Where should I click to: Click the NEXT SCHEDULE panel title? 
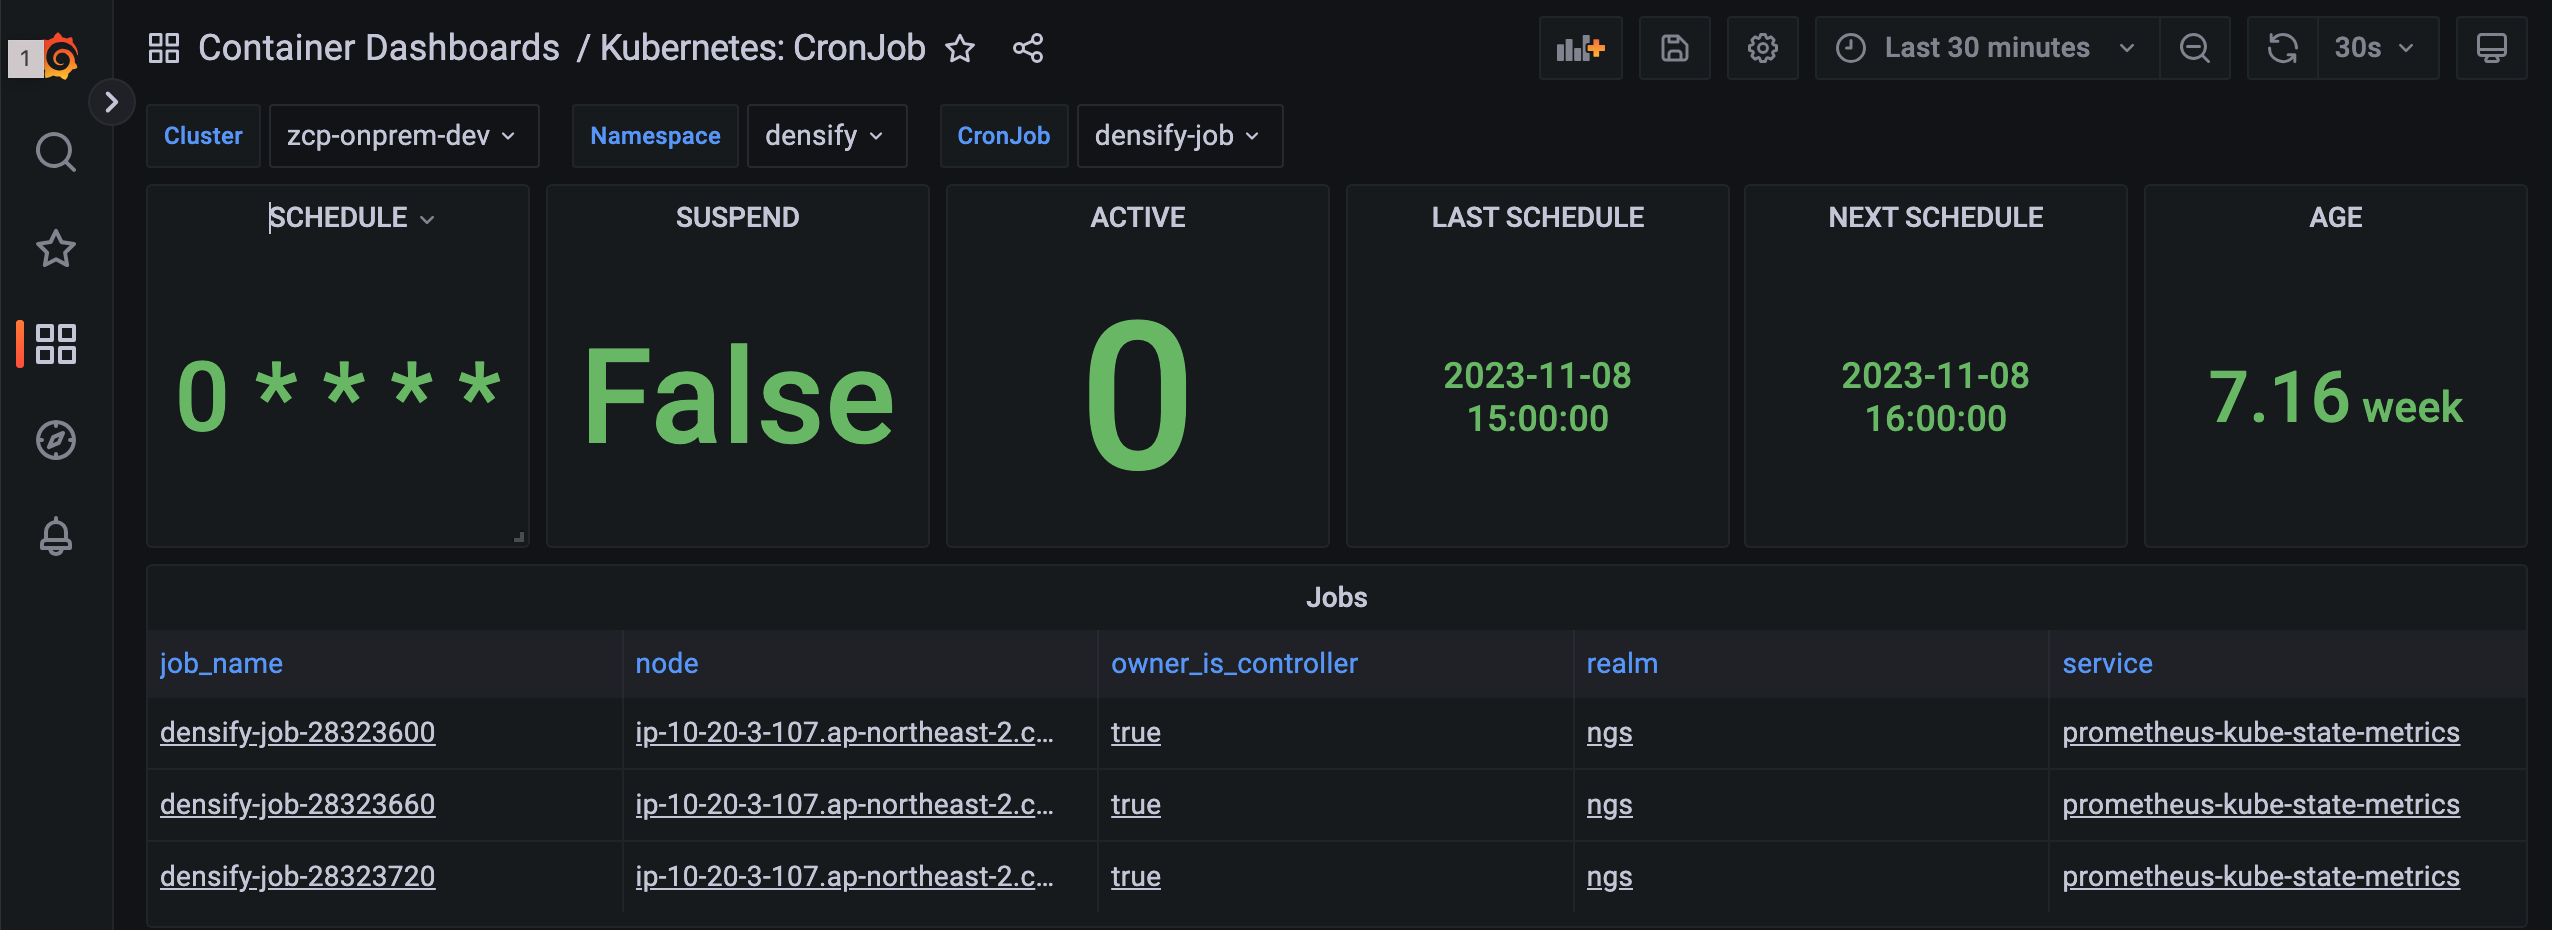click(1936, 218)
